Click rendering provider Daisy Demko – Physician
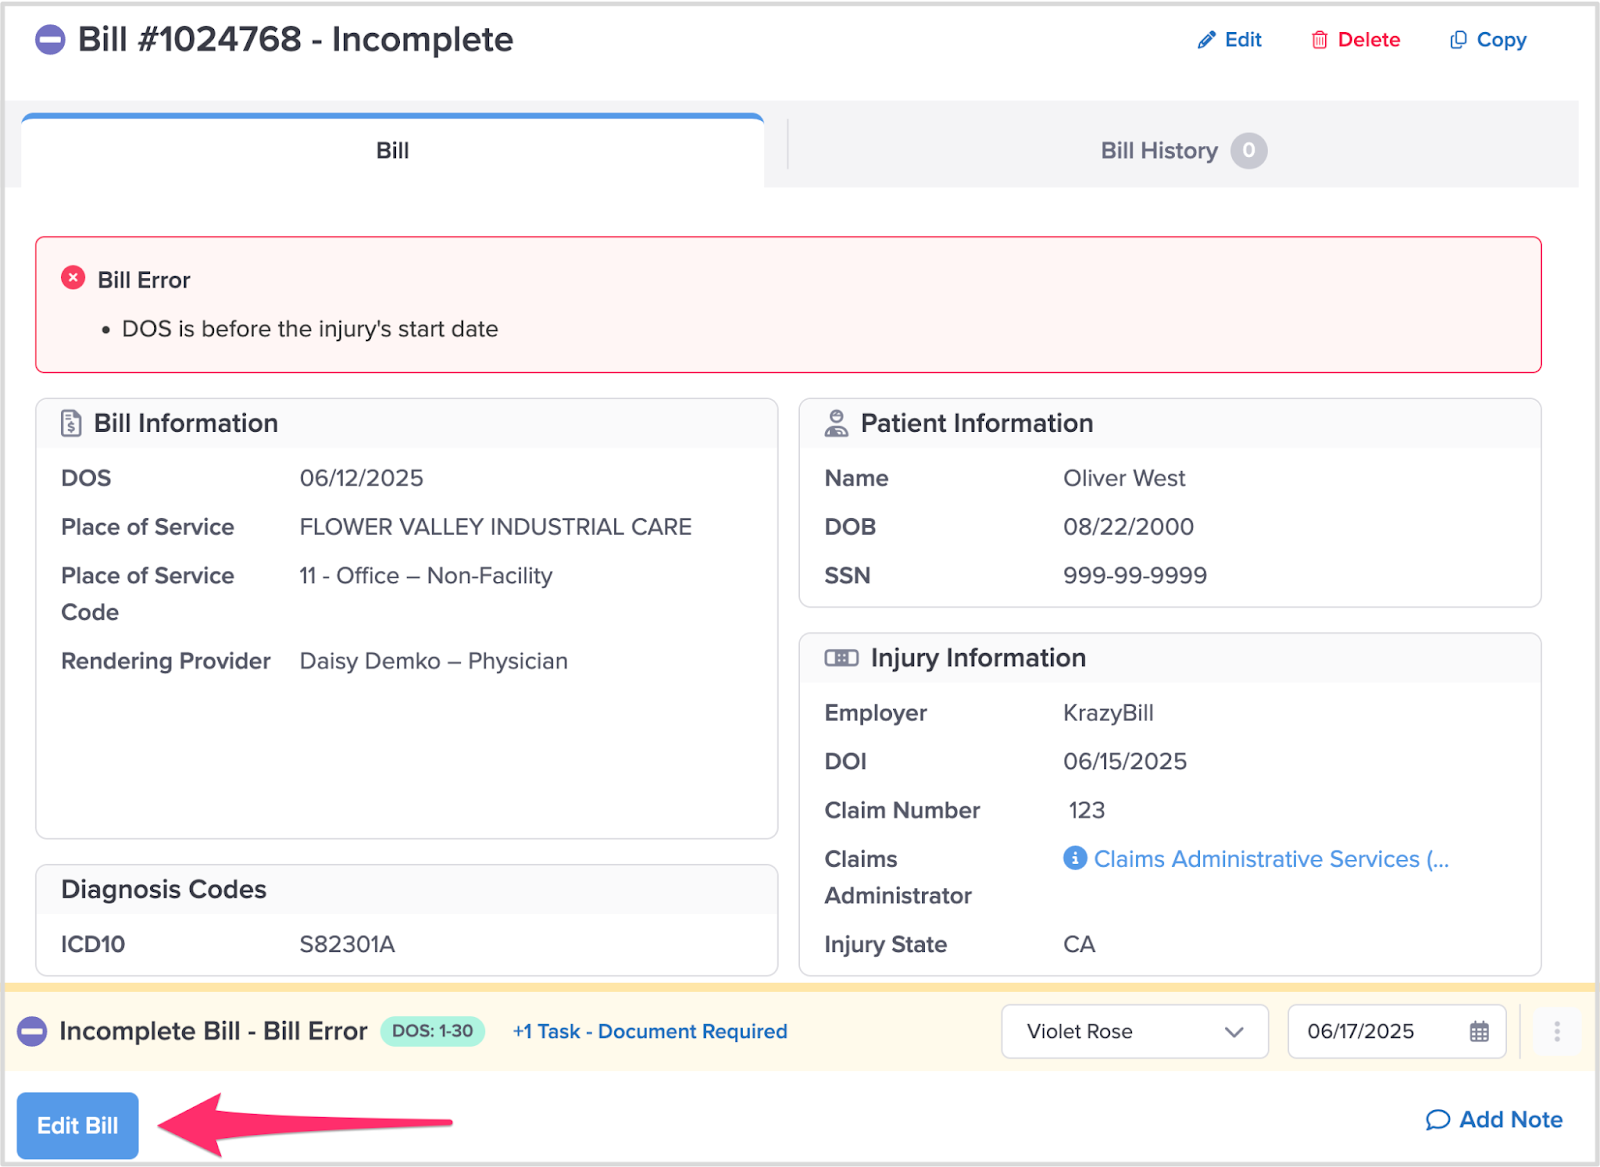The width and height of the screenshot is (1600, 1167). tap(433, 661)
